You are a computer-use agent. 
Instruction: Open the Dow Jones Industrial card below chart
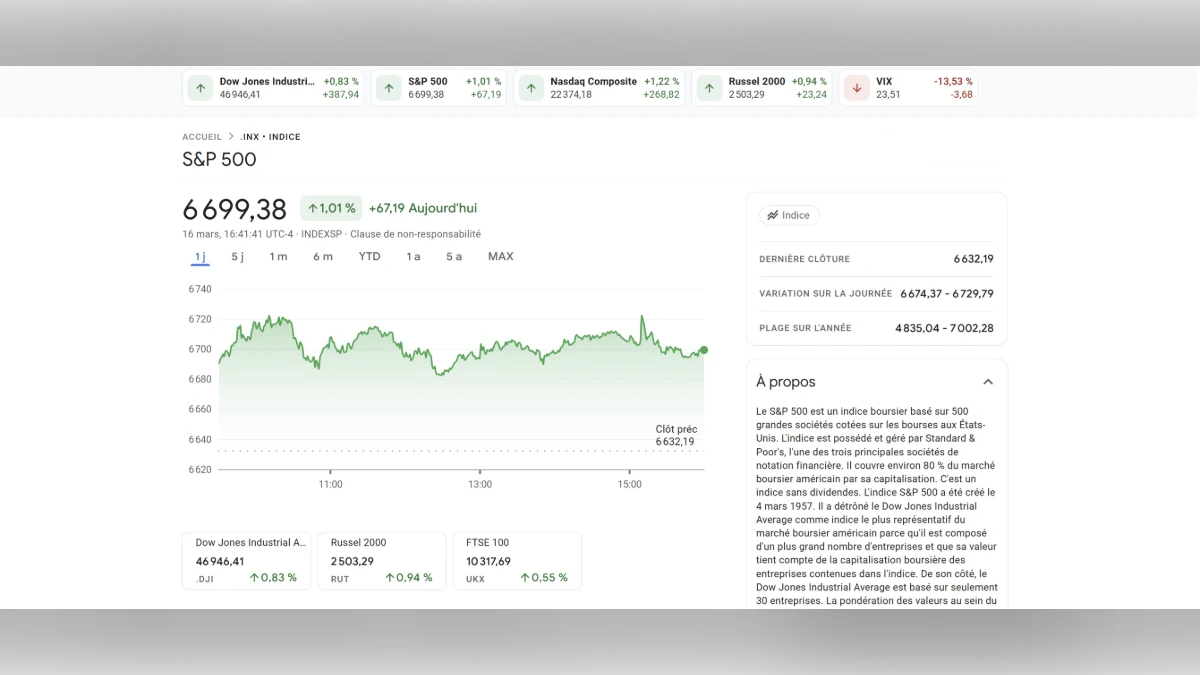[246, 560]
